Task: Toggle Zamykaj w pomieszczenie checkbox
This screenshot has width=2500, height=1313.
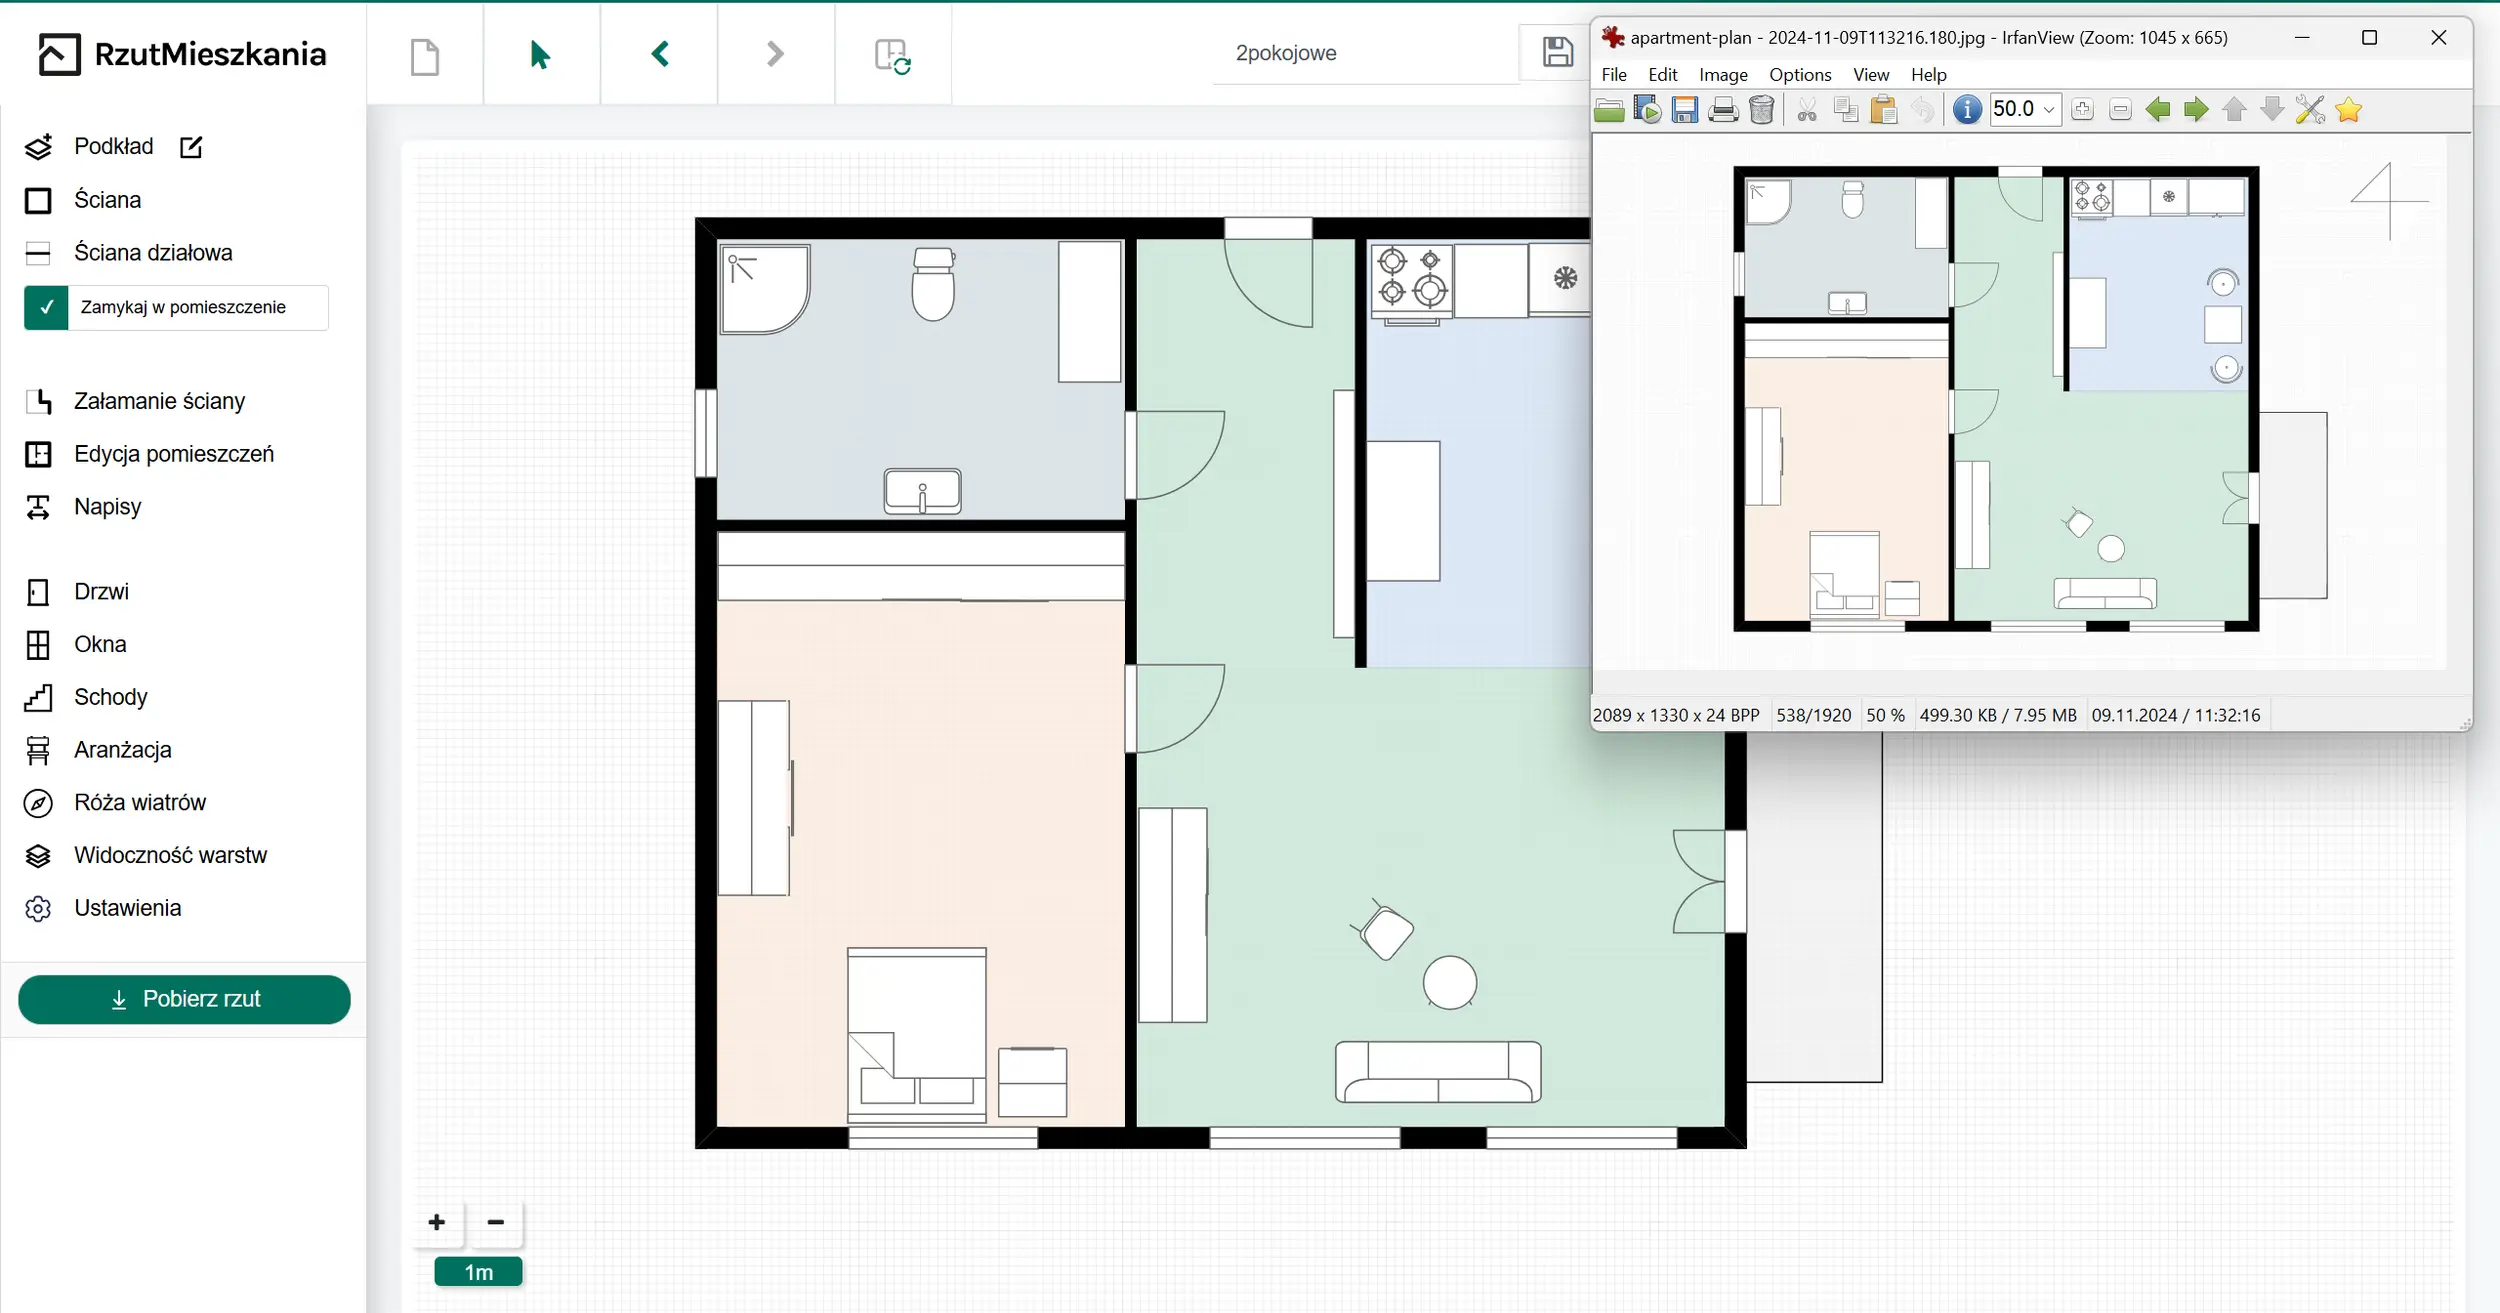Action: (x=46, y=308)
